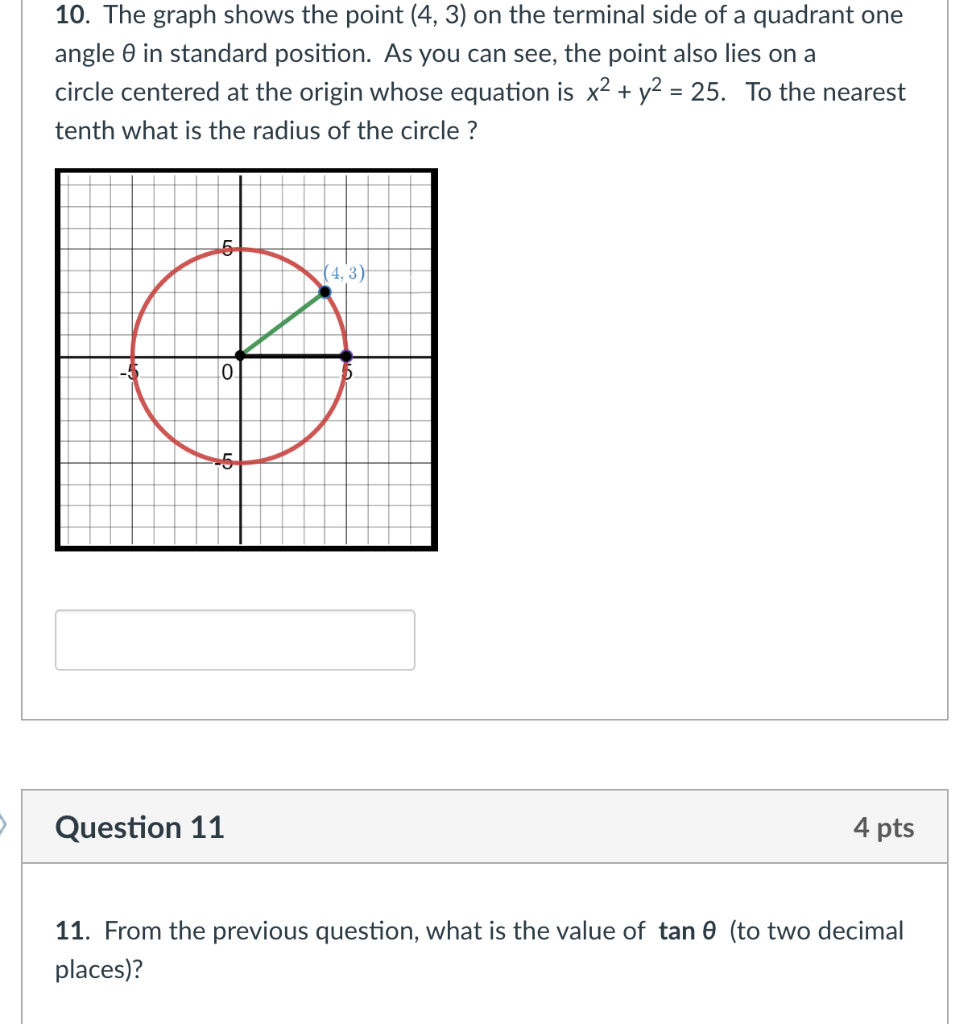This screenshot has height=1024, width=976.
Task: Select the green terminal side segment
Action: tap(285, 322)
